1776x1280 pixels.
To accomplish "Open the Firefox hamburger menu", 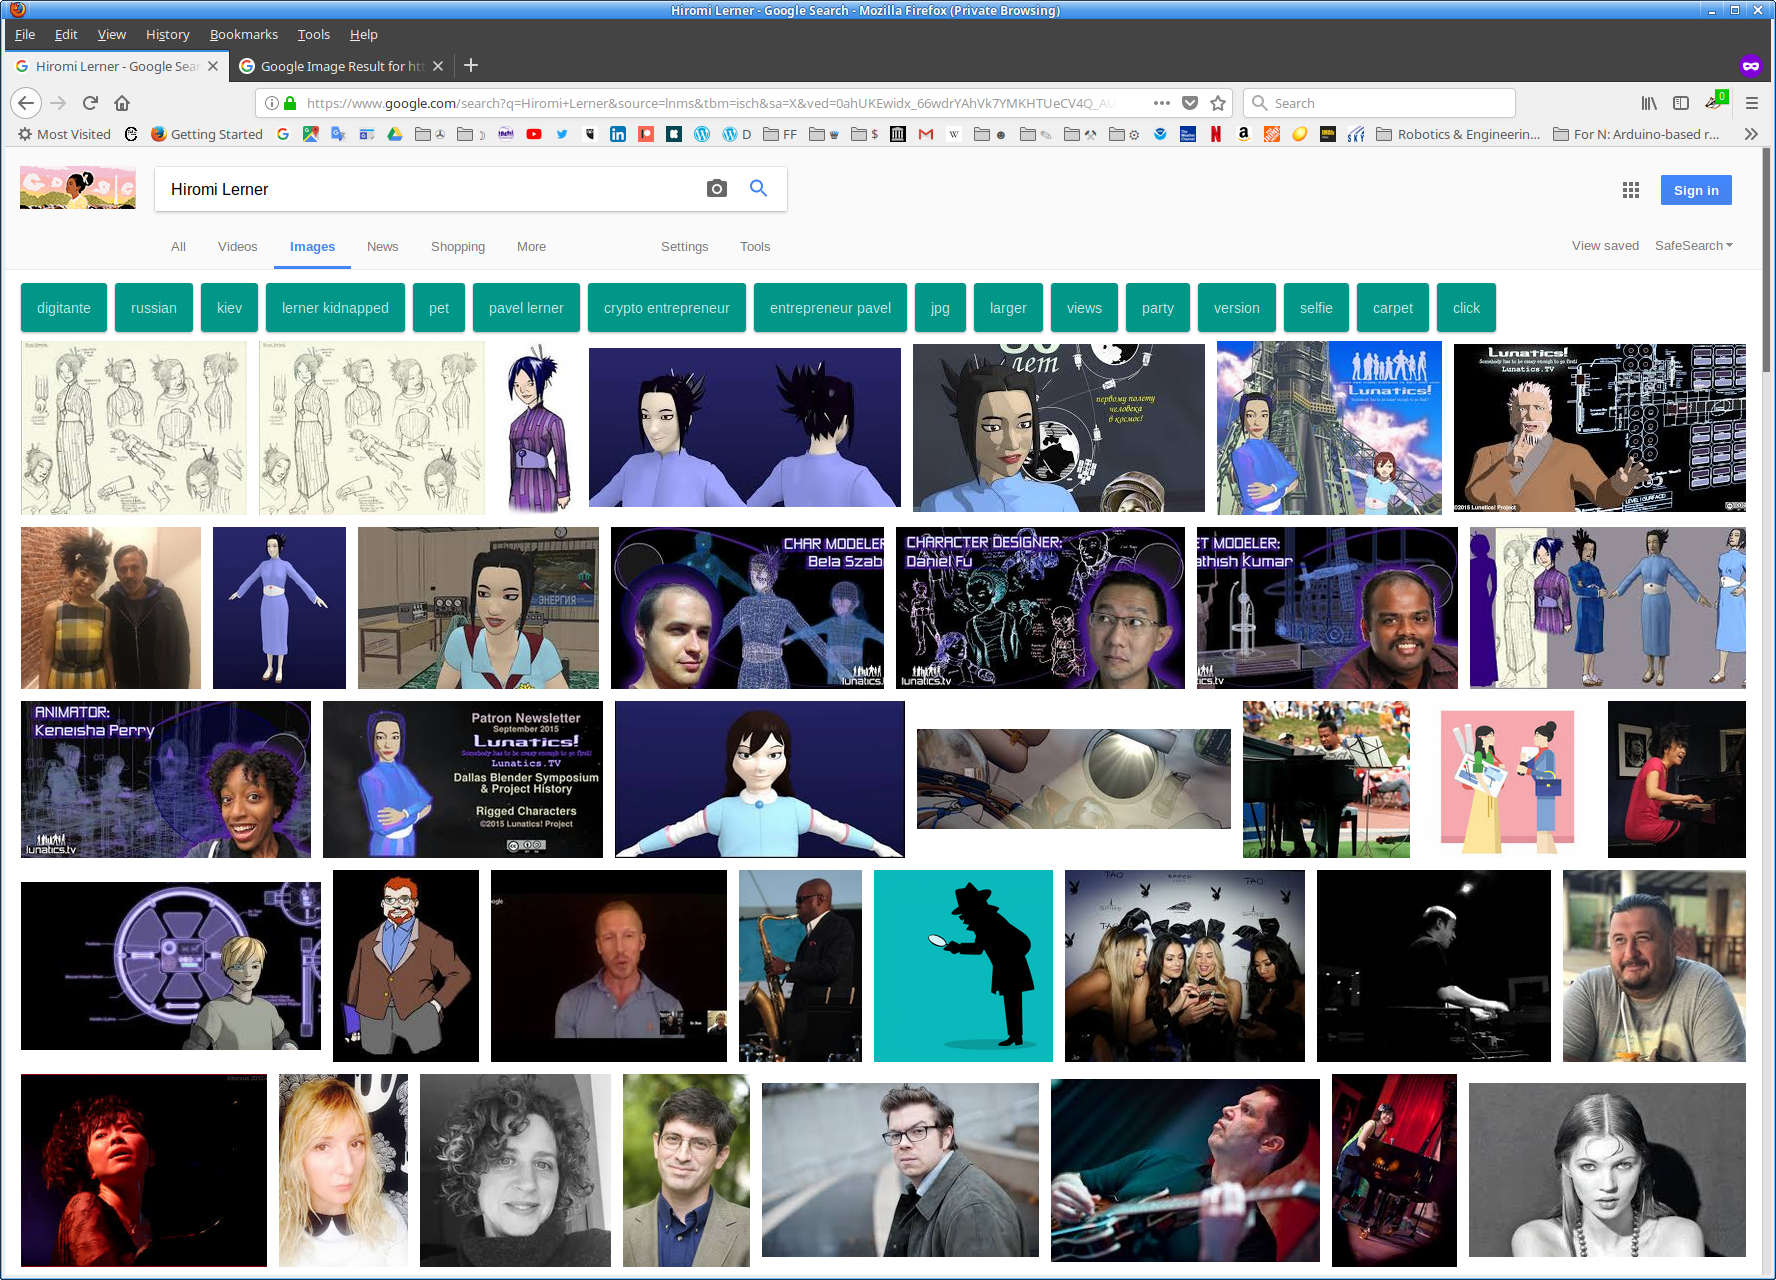I will [x=1751, y=103].
